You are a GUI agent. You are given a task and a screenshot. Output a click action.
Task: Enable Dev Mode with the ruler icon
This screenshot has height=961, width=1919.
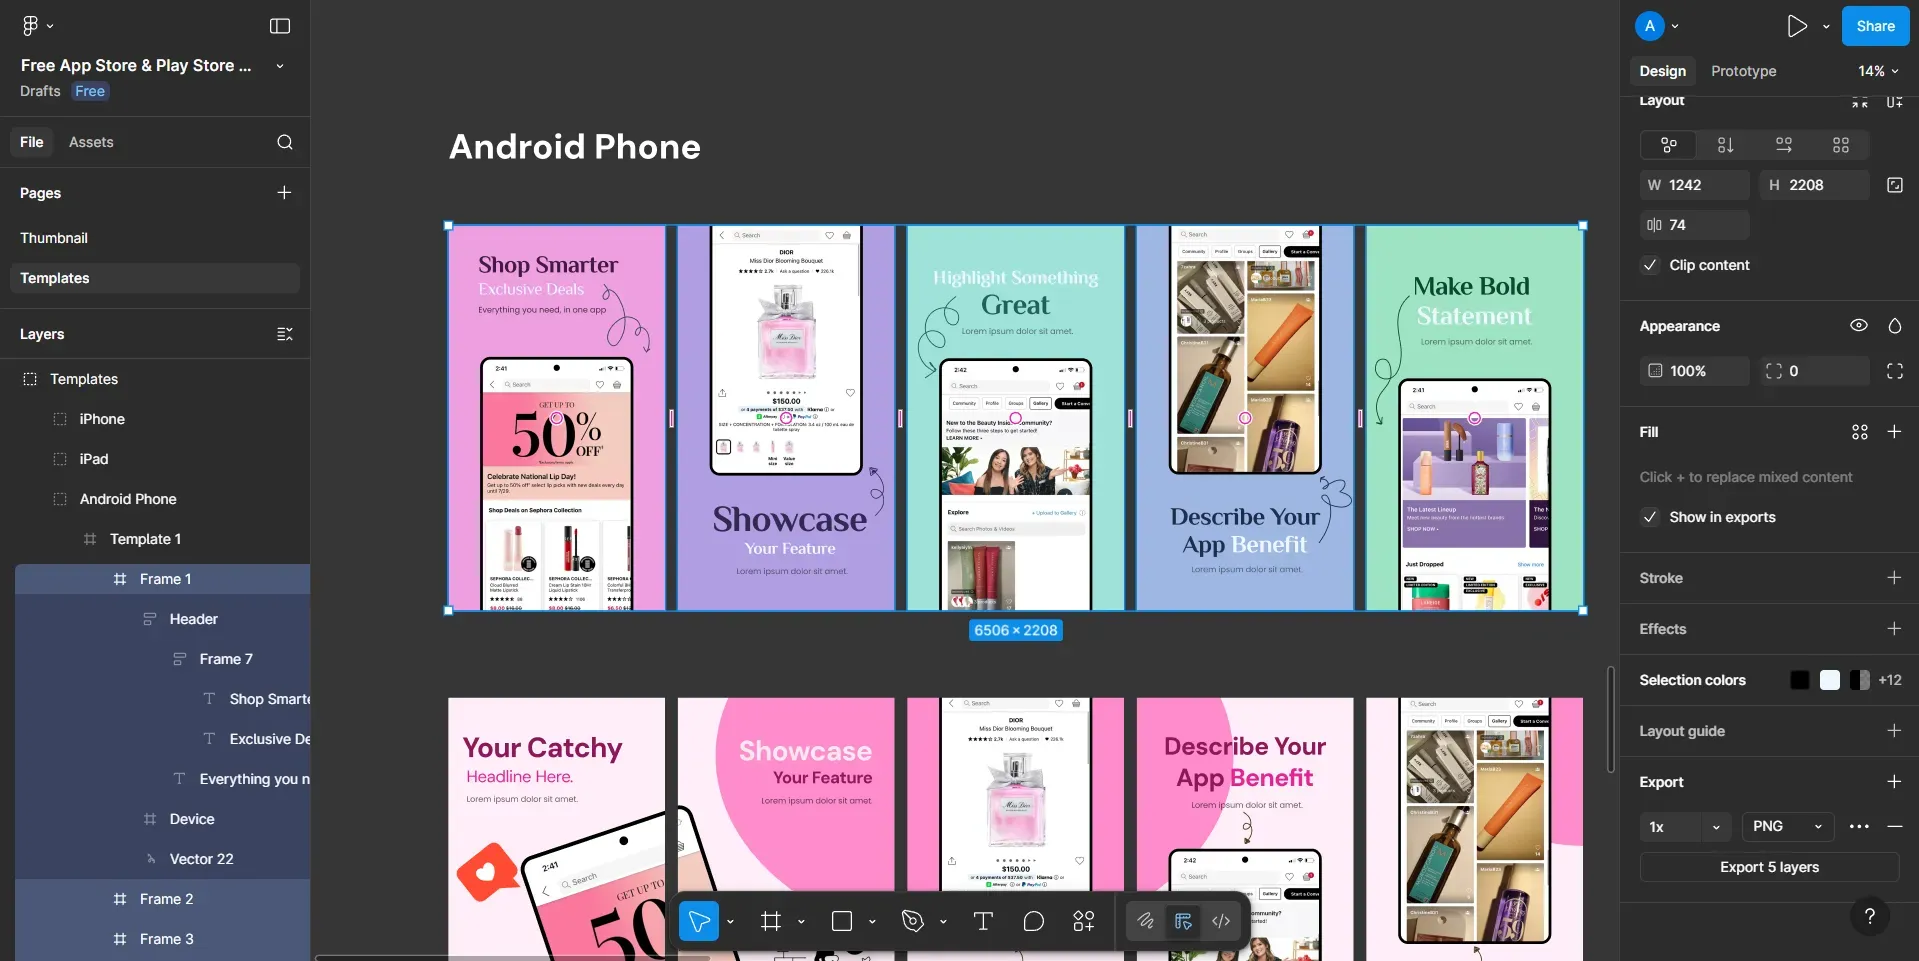coord(1183,921)
